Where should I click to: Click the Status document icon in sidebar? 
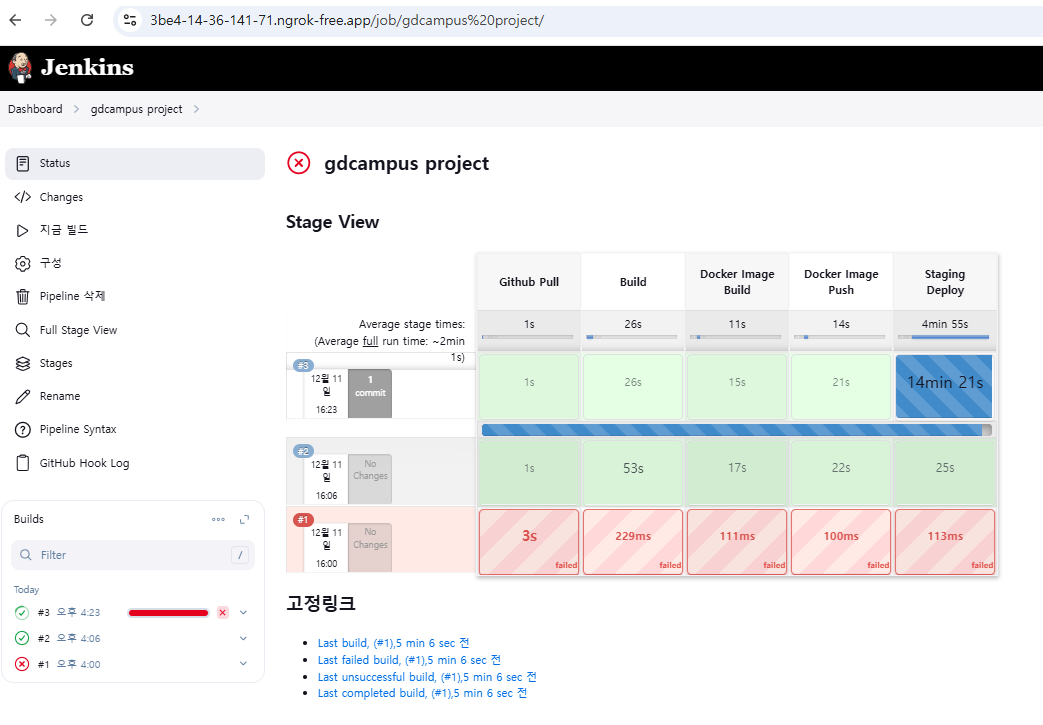tap(23, 164)
